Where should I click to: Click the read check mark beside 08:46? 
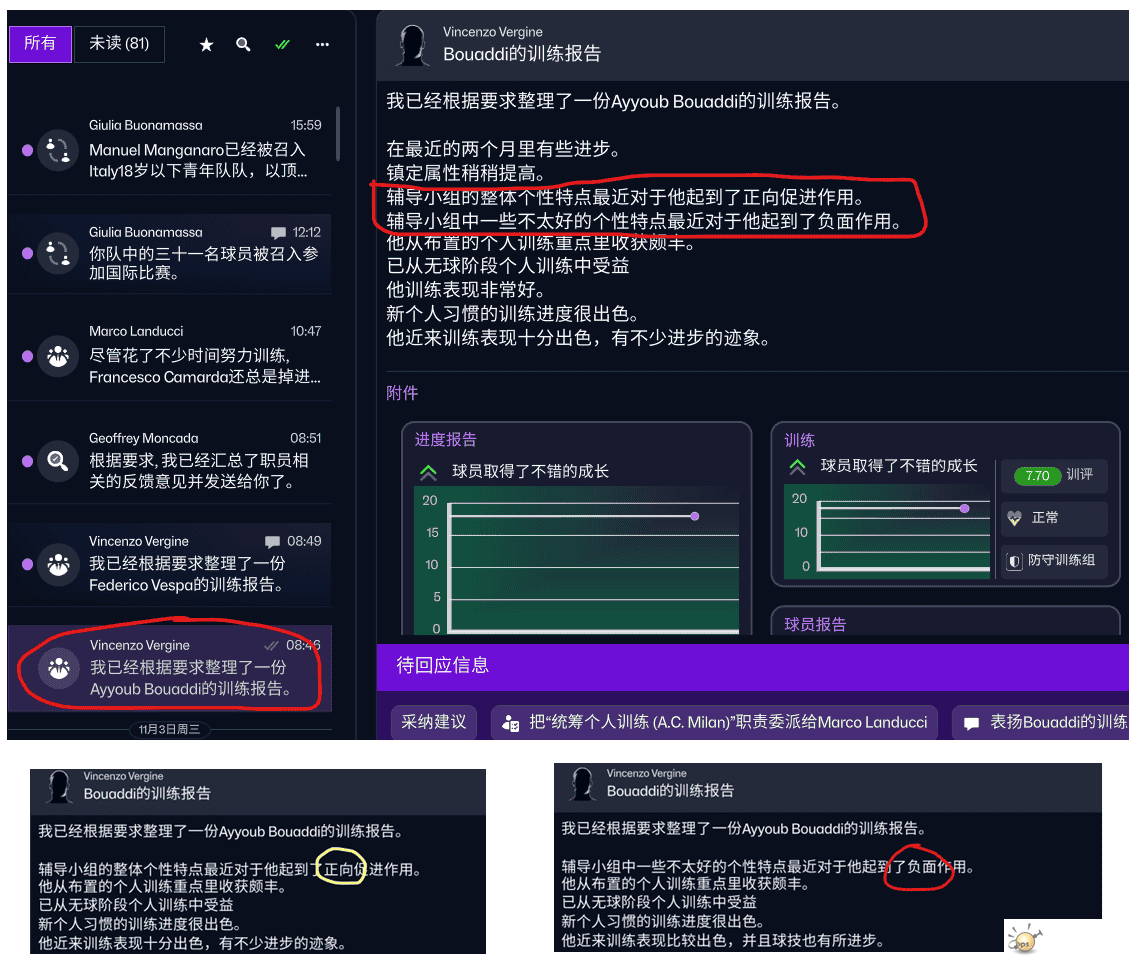[271, 645]
